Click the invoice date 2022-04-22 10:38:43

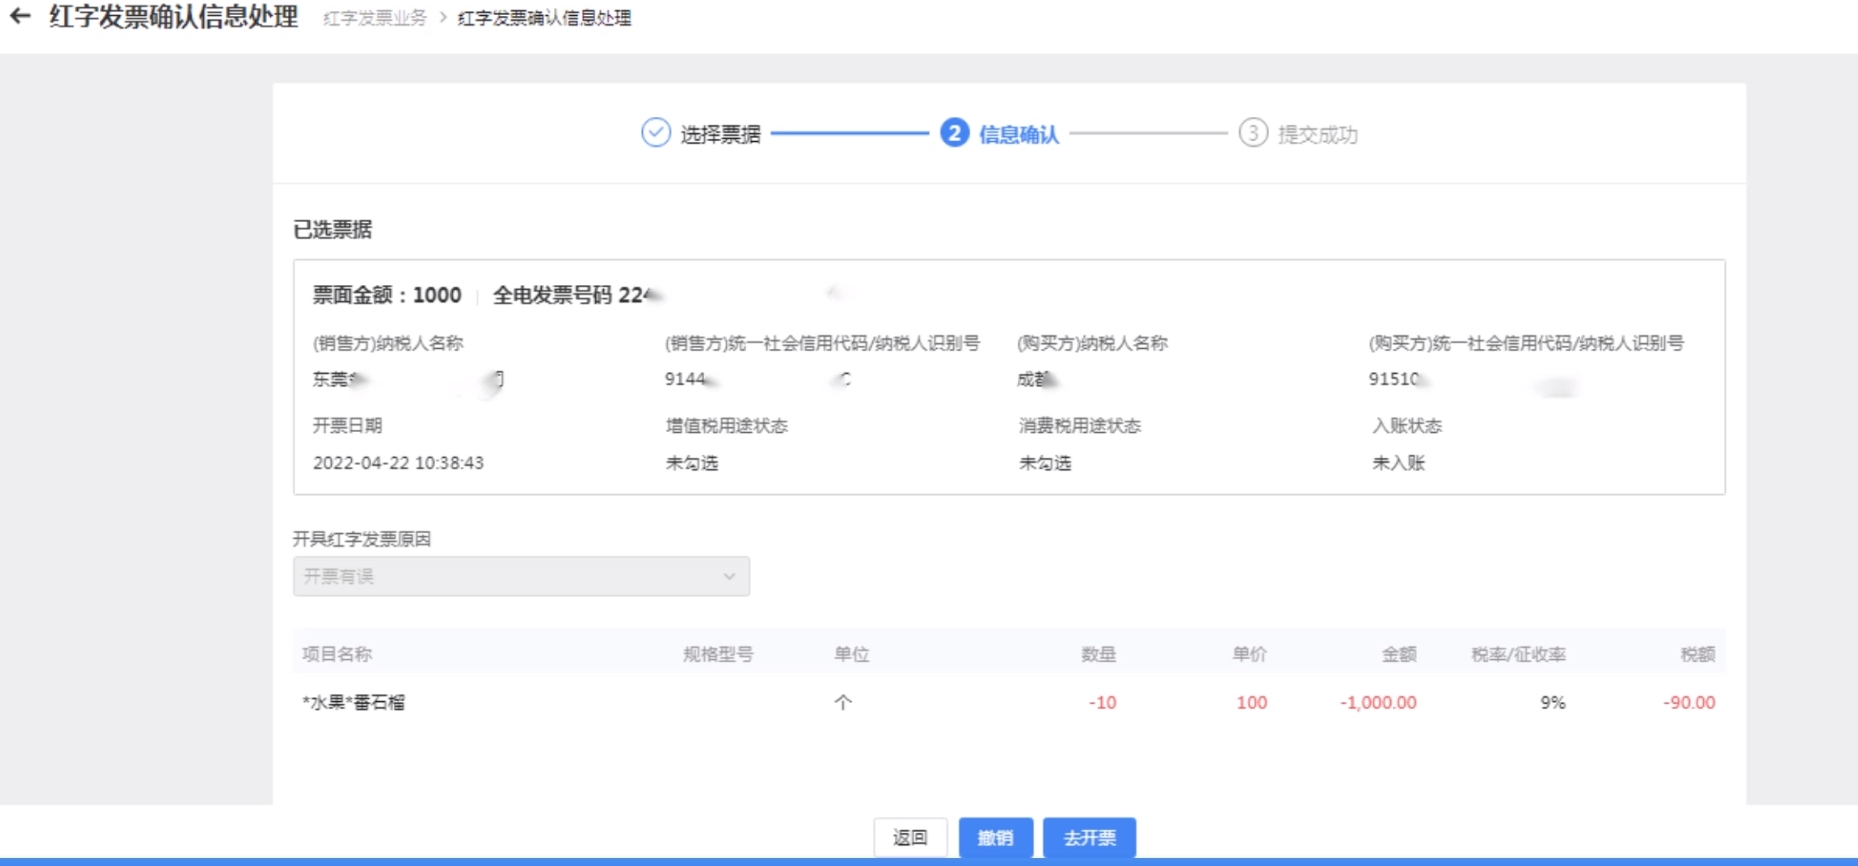(x=398, y=463)
